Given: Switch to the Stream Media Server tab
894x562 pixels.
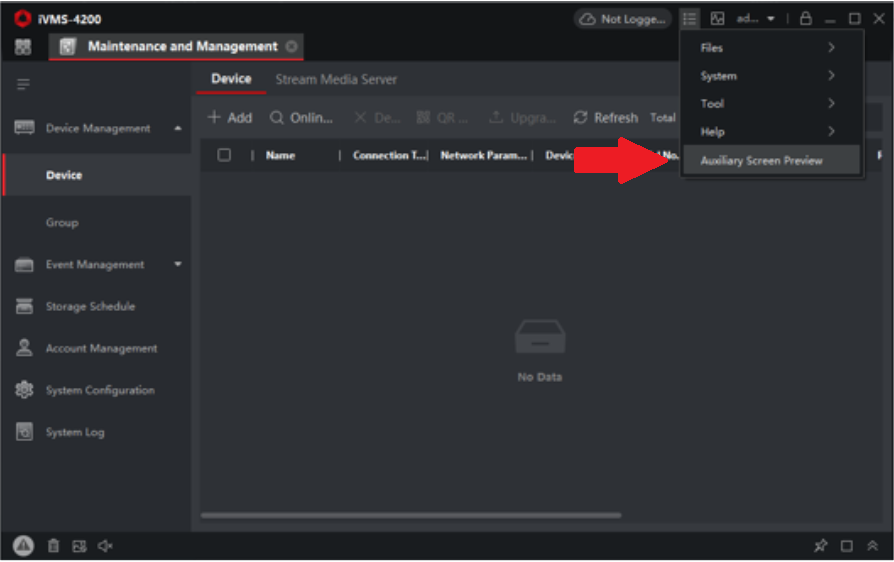Looking at the screenshot, I should [336, 79].
